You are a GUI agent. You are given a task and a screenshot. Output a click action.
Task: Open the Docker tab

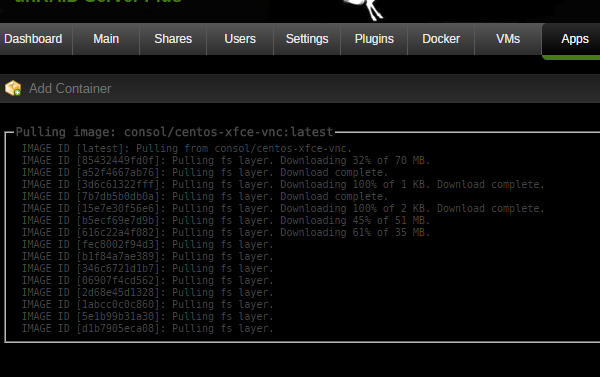point(441,39)
